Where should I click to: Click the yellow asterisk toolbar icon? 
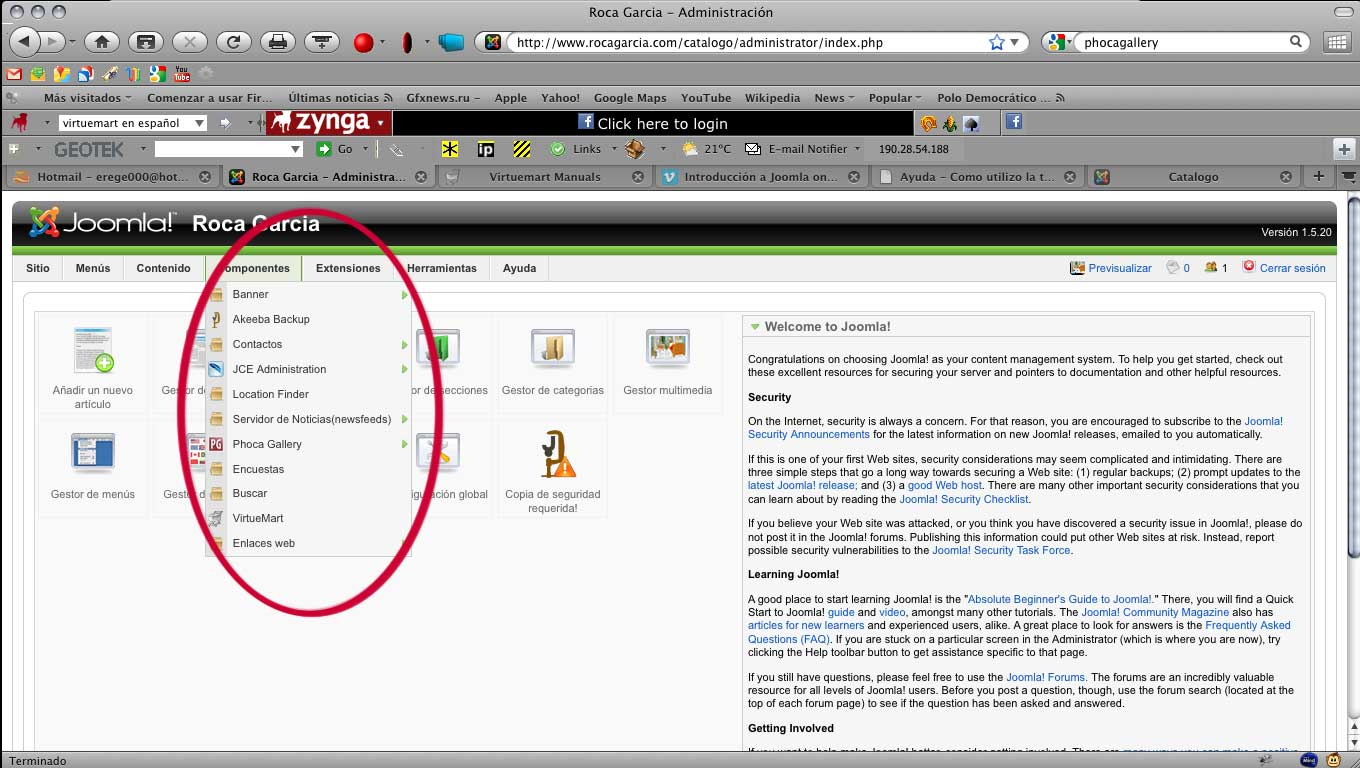[451, 149]
